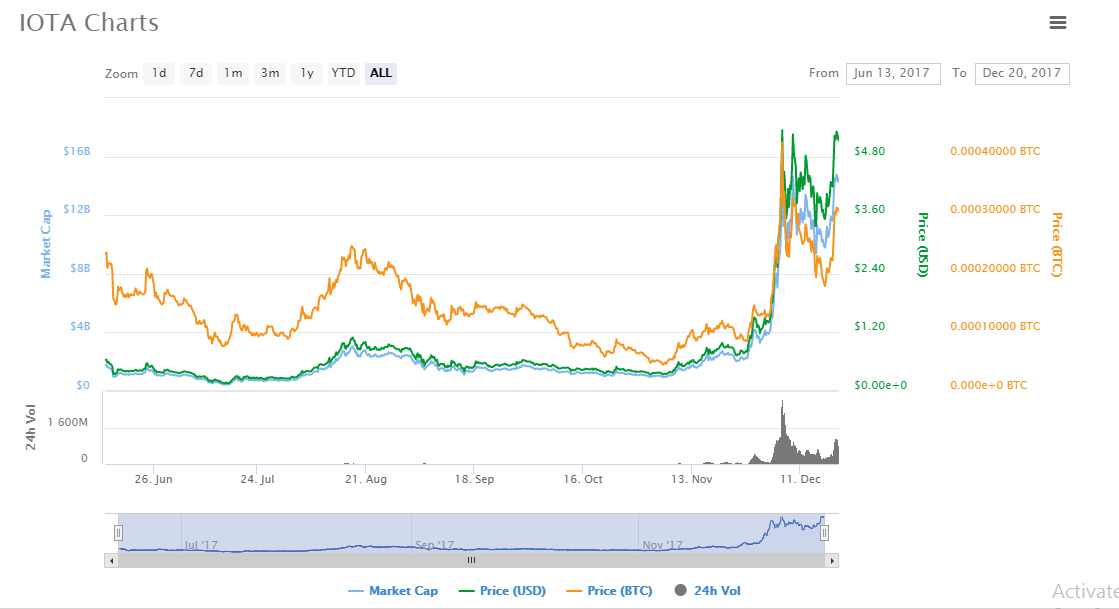
Task: Toggle Price (USD) series in legend
Action: coord(502,590)
